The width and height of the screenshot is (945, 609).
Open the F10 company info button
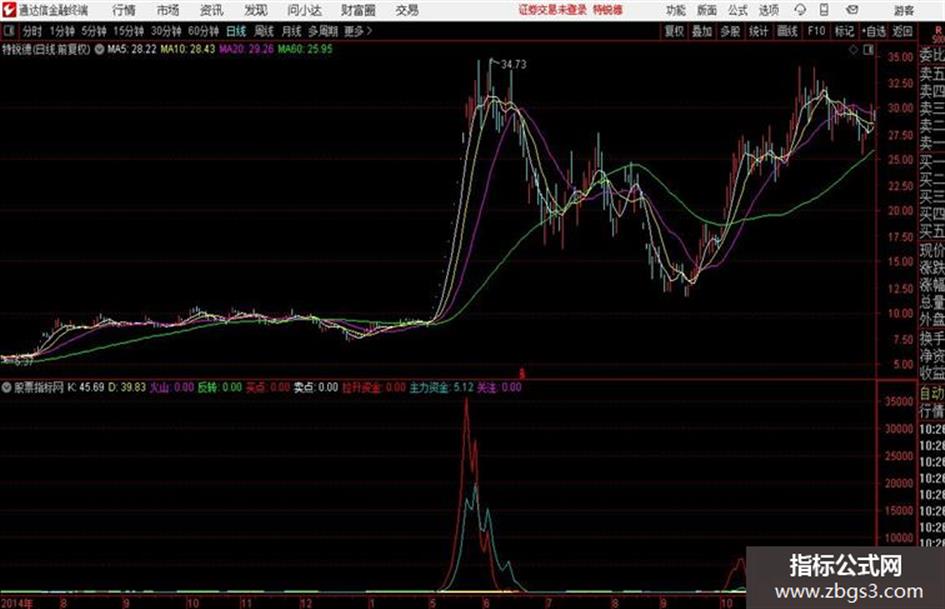click(x=816, y=31)
